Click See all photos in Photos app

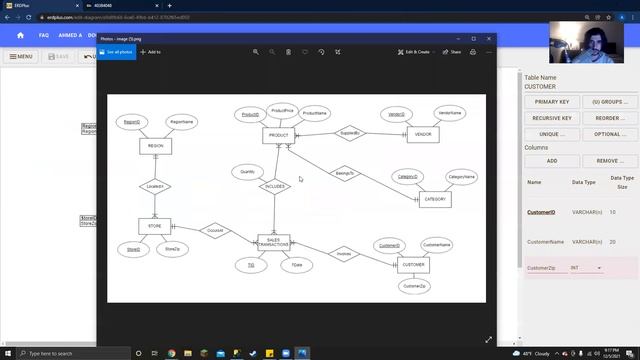point(116,52)
